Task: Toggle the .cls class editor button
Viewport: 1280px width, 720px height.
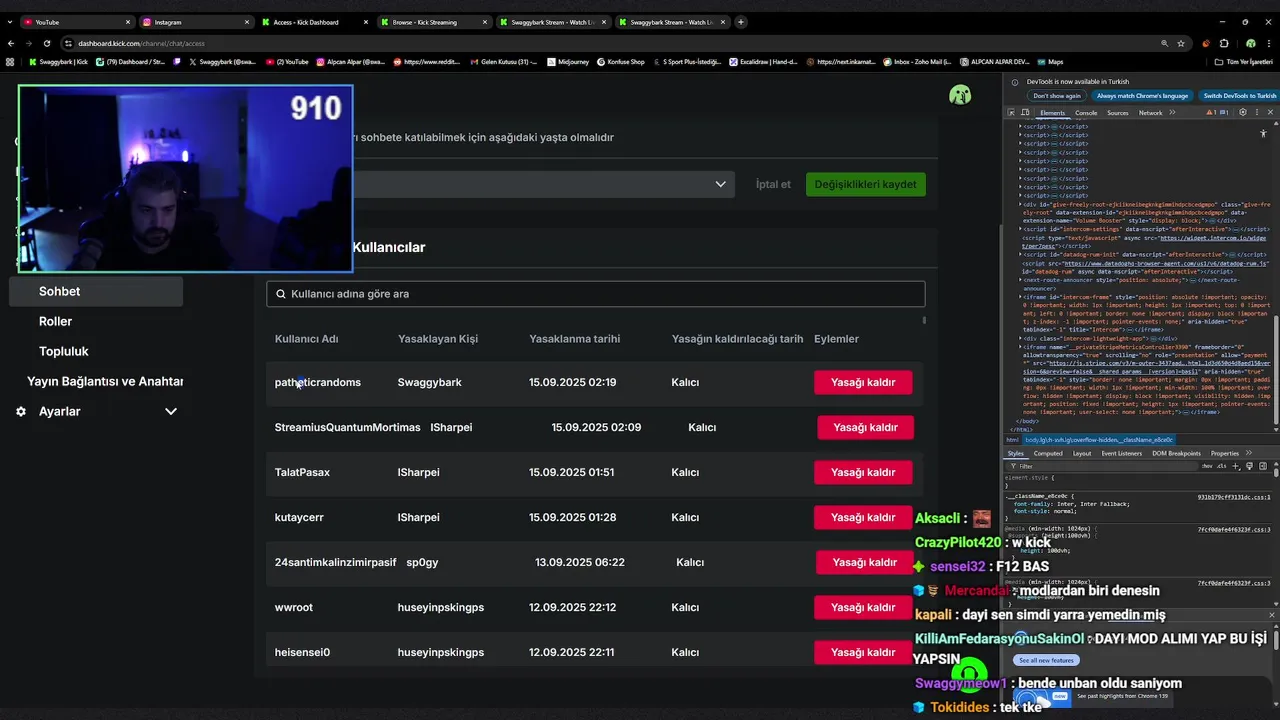Action: click(x=1221, y=466)
